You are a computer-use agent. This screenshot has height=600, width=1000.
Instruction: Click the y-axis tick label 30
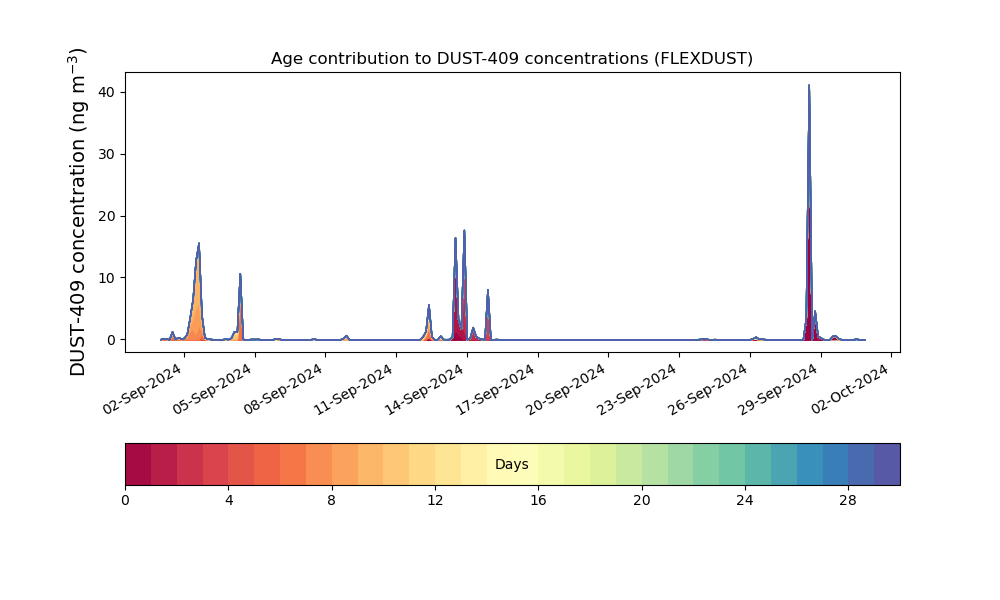[x=107, y=154]
